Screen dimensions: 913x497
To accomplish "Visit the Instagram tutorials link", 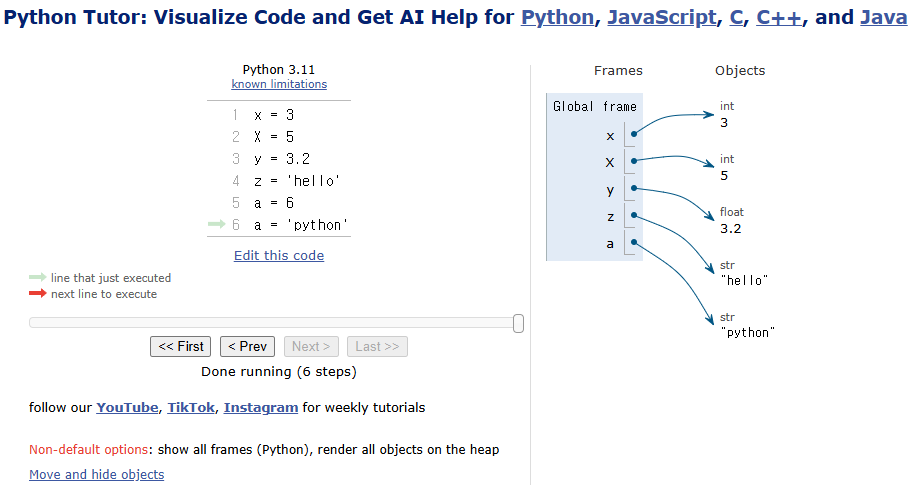I will [261, 407].
